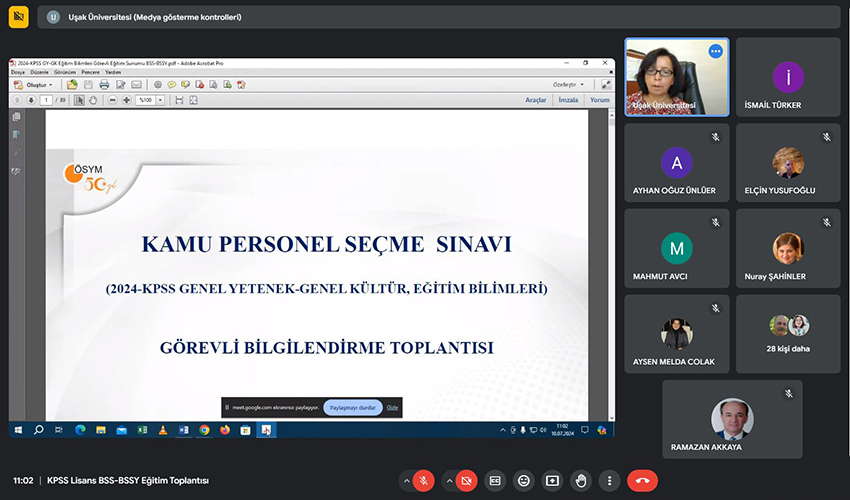850x500 pixels.
Task: Click the present screen icon
Action: pyautogui.click(x=552, y=481)
